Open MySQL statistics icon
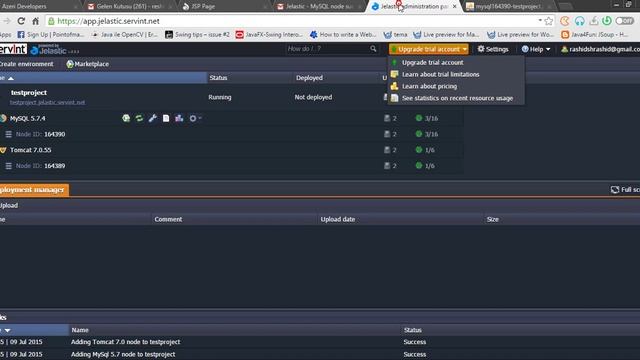 (179, 118)
